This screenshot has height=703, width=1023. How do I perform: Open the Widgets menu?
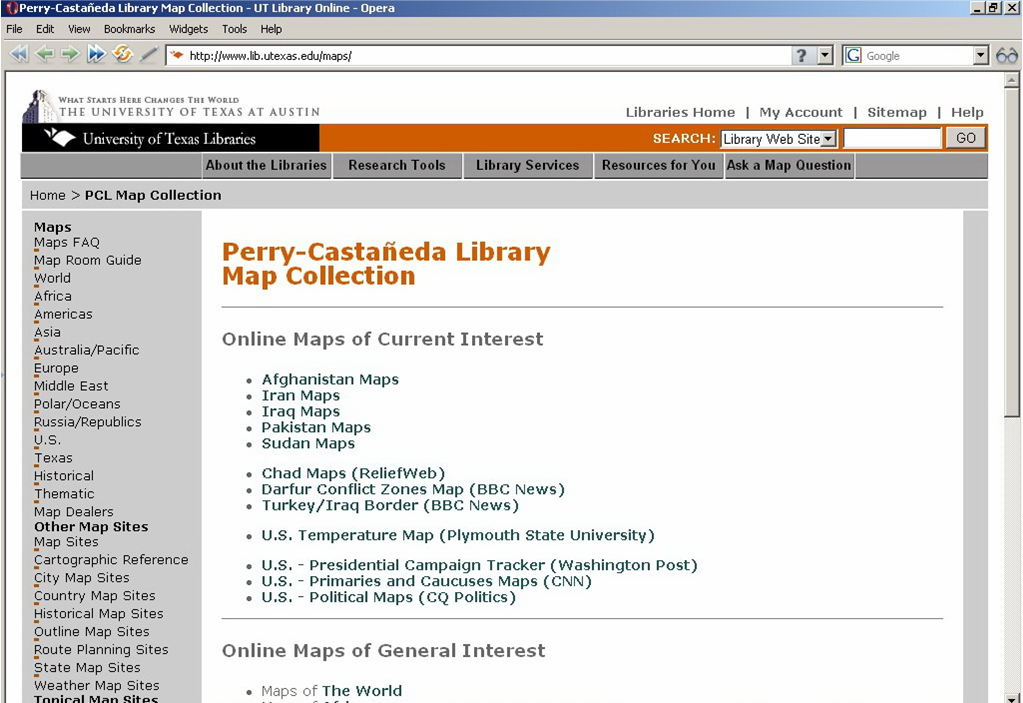pyautogui.click(x=188, y=29)
